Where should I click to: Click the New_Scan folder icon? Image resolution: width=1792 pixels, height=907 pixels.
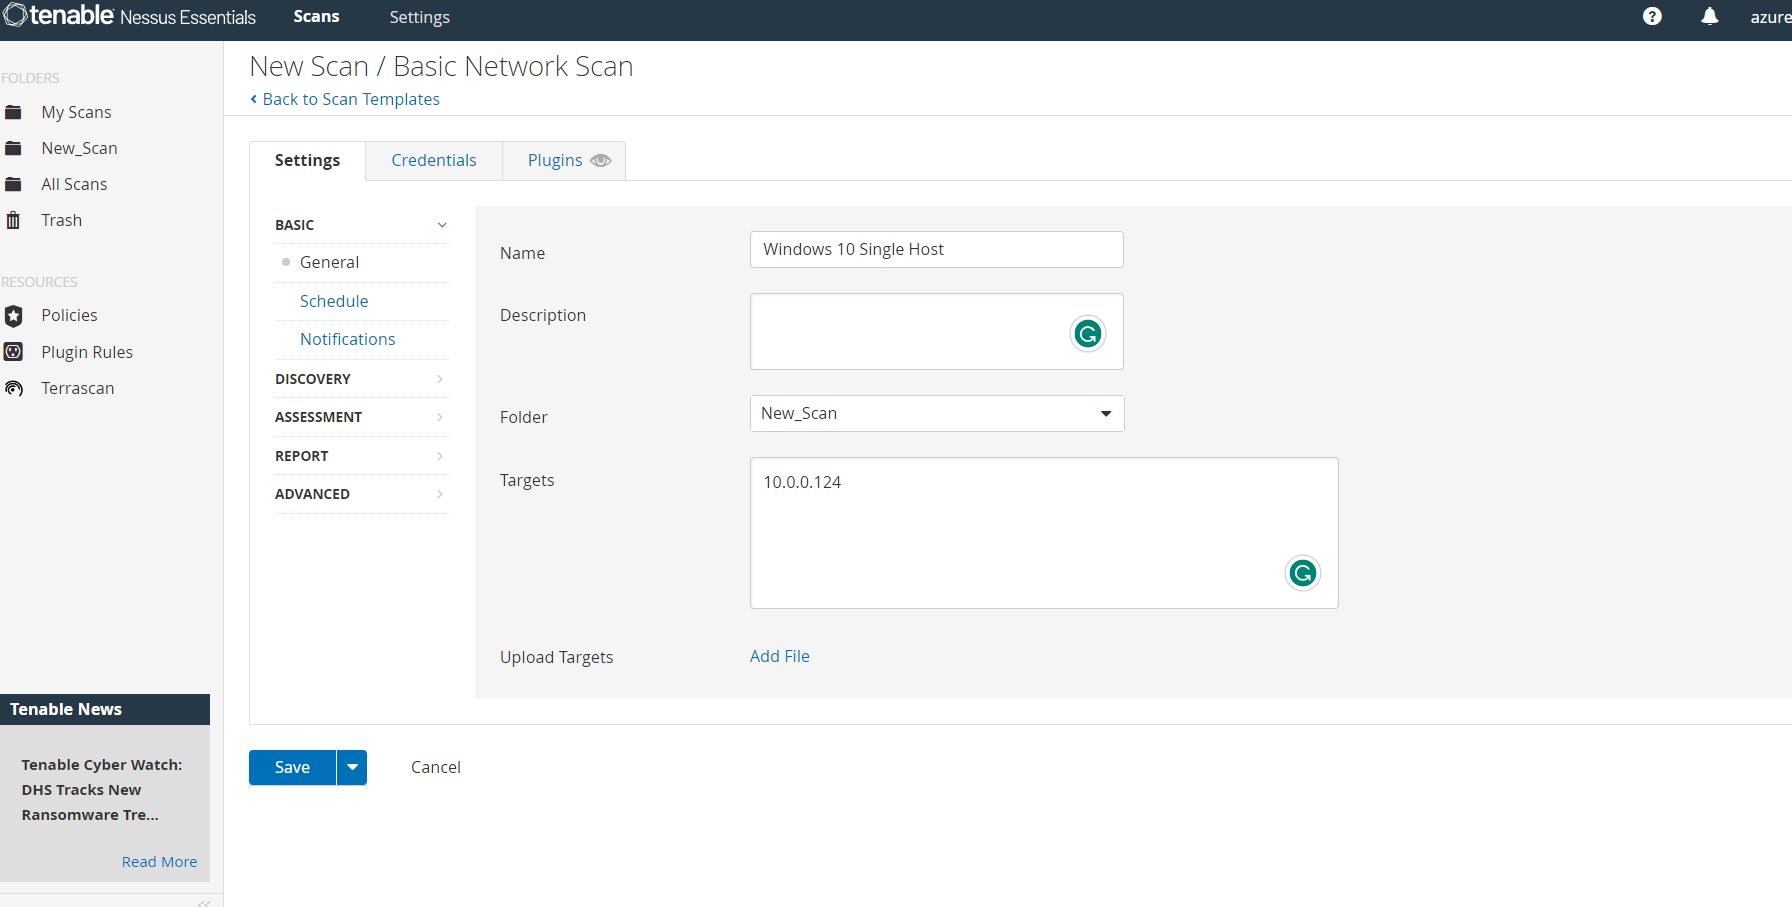point(13,148)
